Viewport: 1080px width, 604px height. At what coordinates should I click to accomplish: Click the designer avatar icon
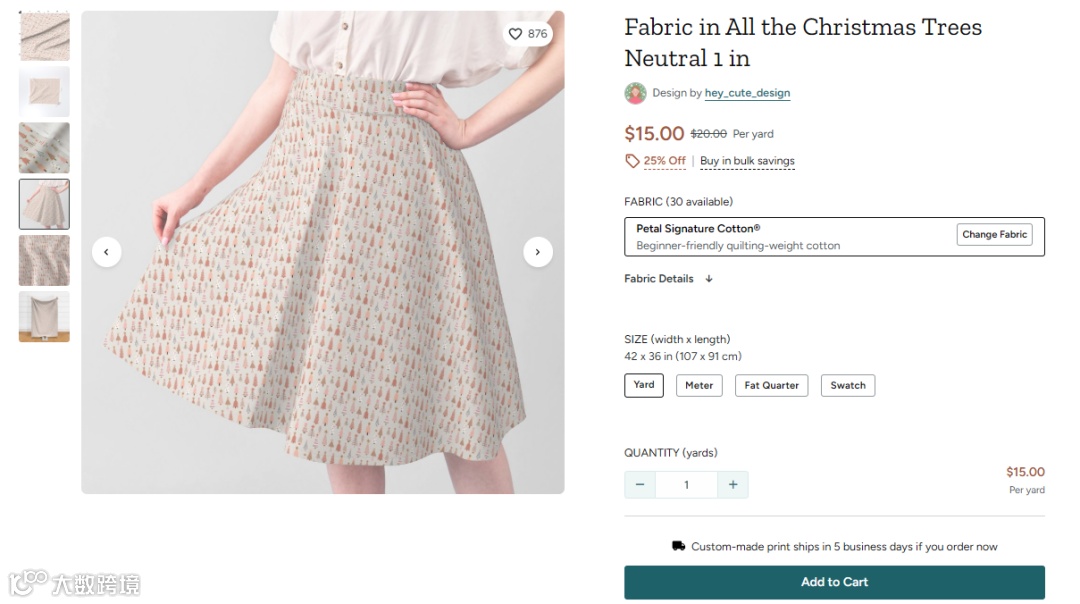coord(635,93)
